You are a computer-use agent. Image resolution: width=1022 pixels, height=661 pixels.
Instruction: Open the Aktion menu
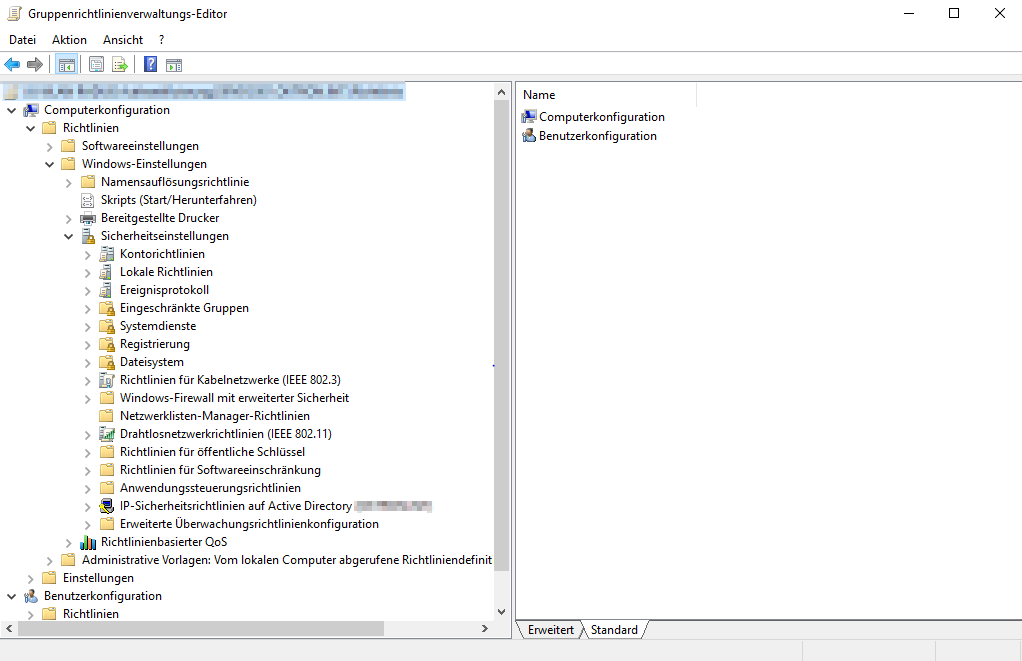pos(69,39)
